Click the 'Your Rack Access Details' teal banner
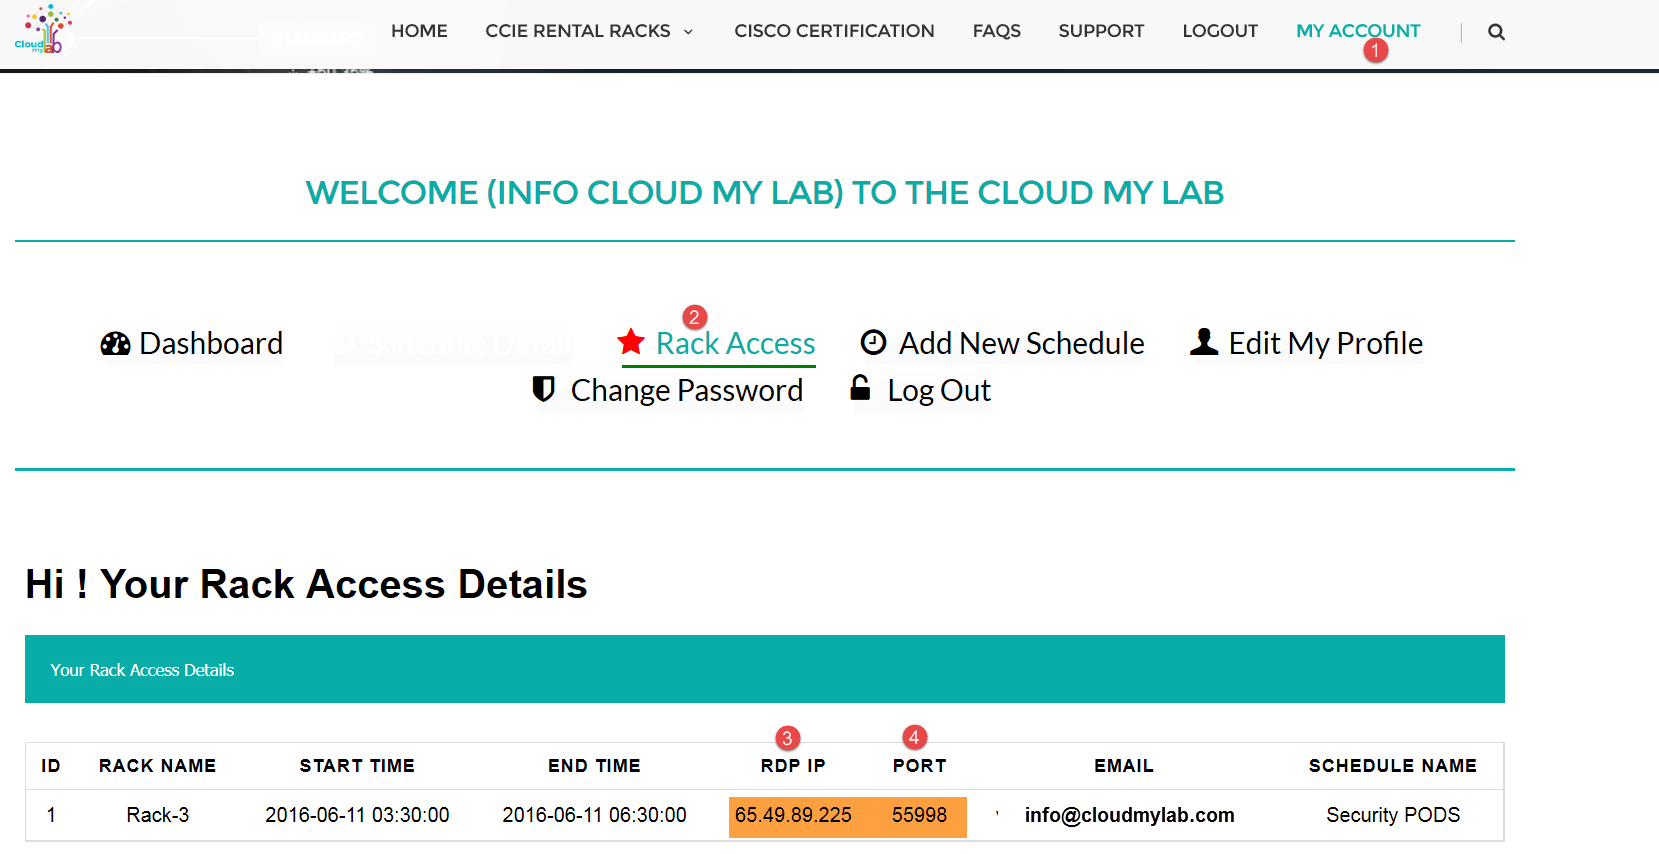1659x854 pixels. point(765,669)
